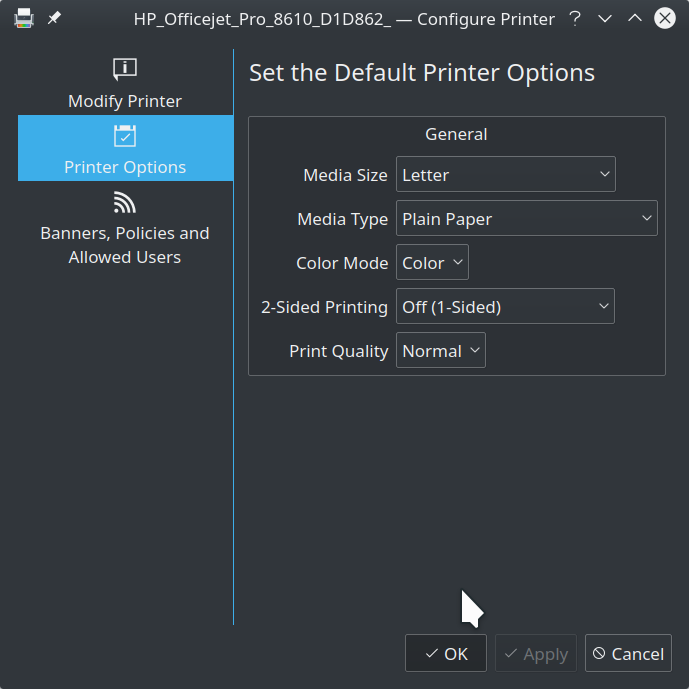The width and height of the screenshot is (689, 689).
Task: Expand the Color Mode combo box
Action: pyautogui.click(x=432, y=262)
